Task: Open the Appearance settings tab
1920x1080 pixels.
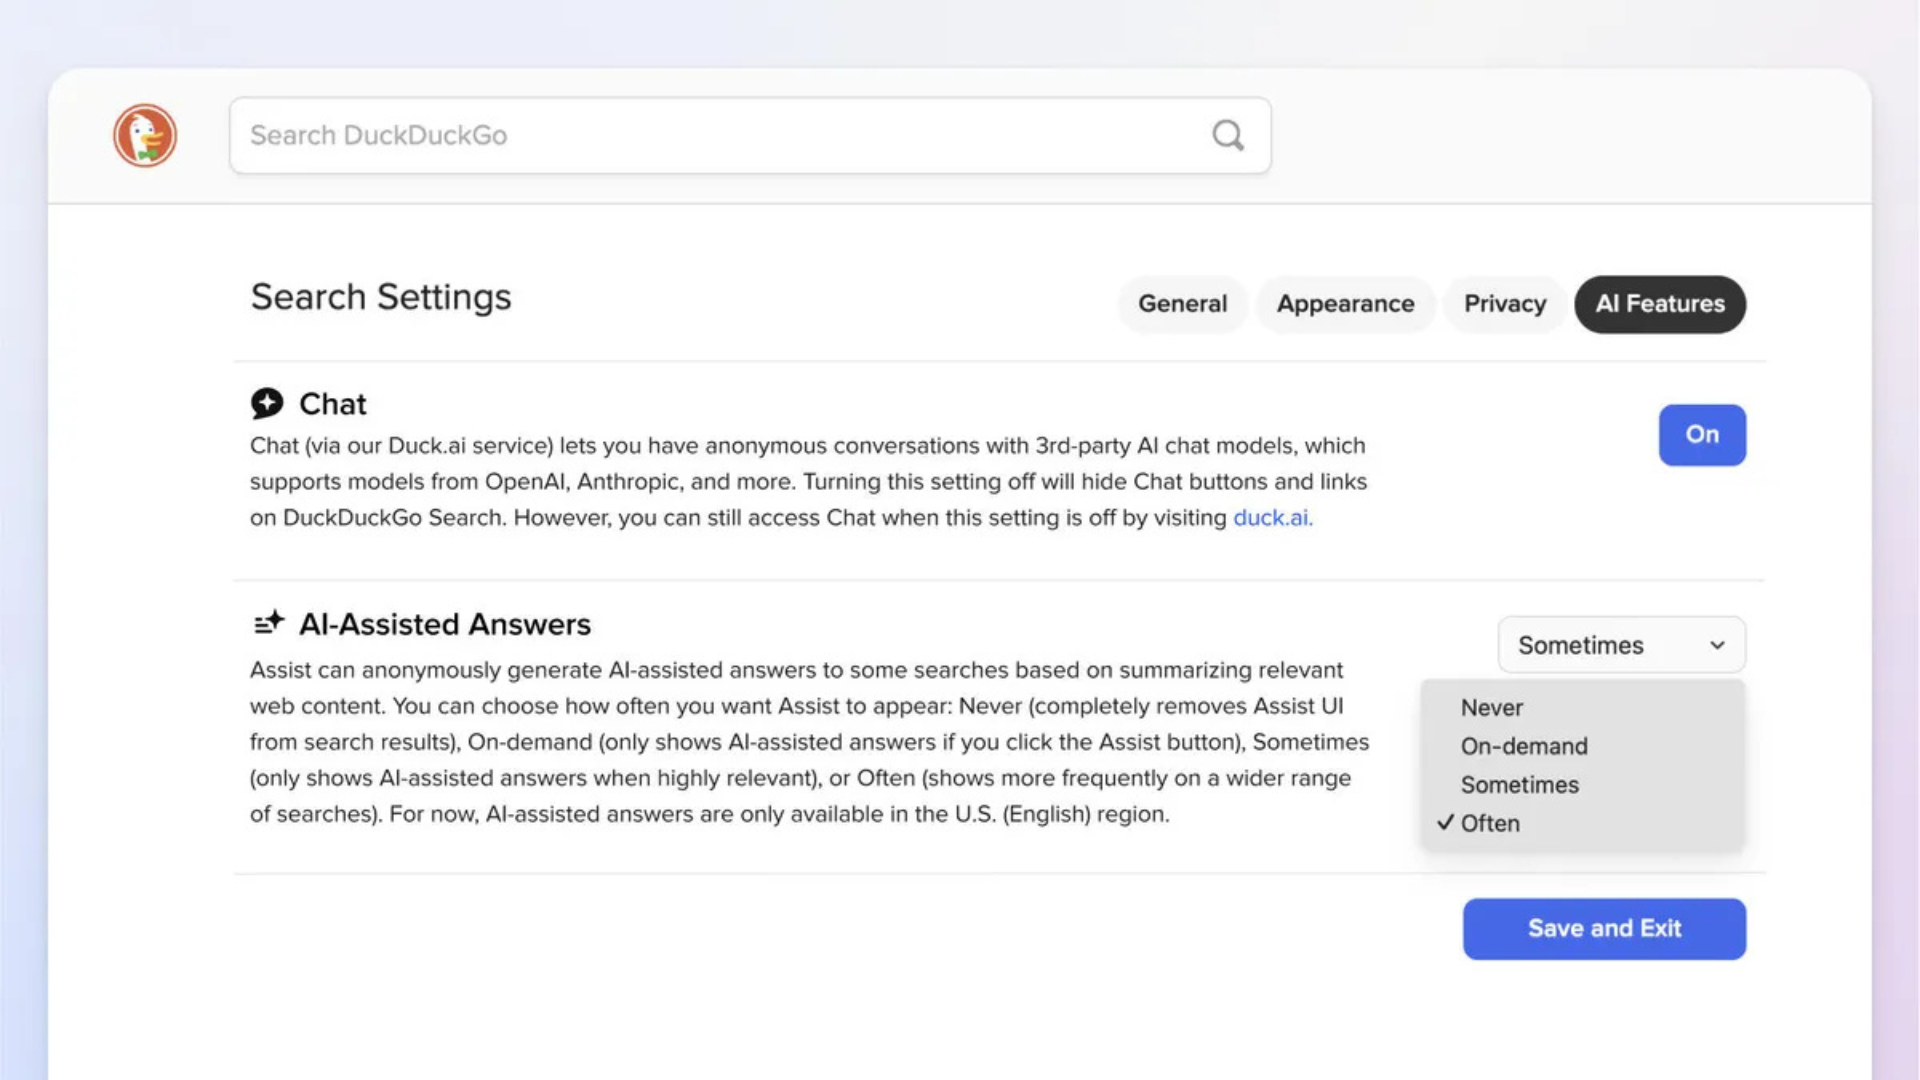Action: [1345, 304]
